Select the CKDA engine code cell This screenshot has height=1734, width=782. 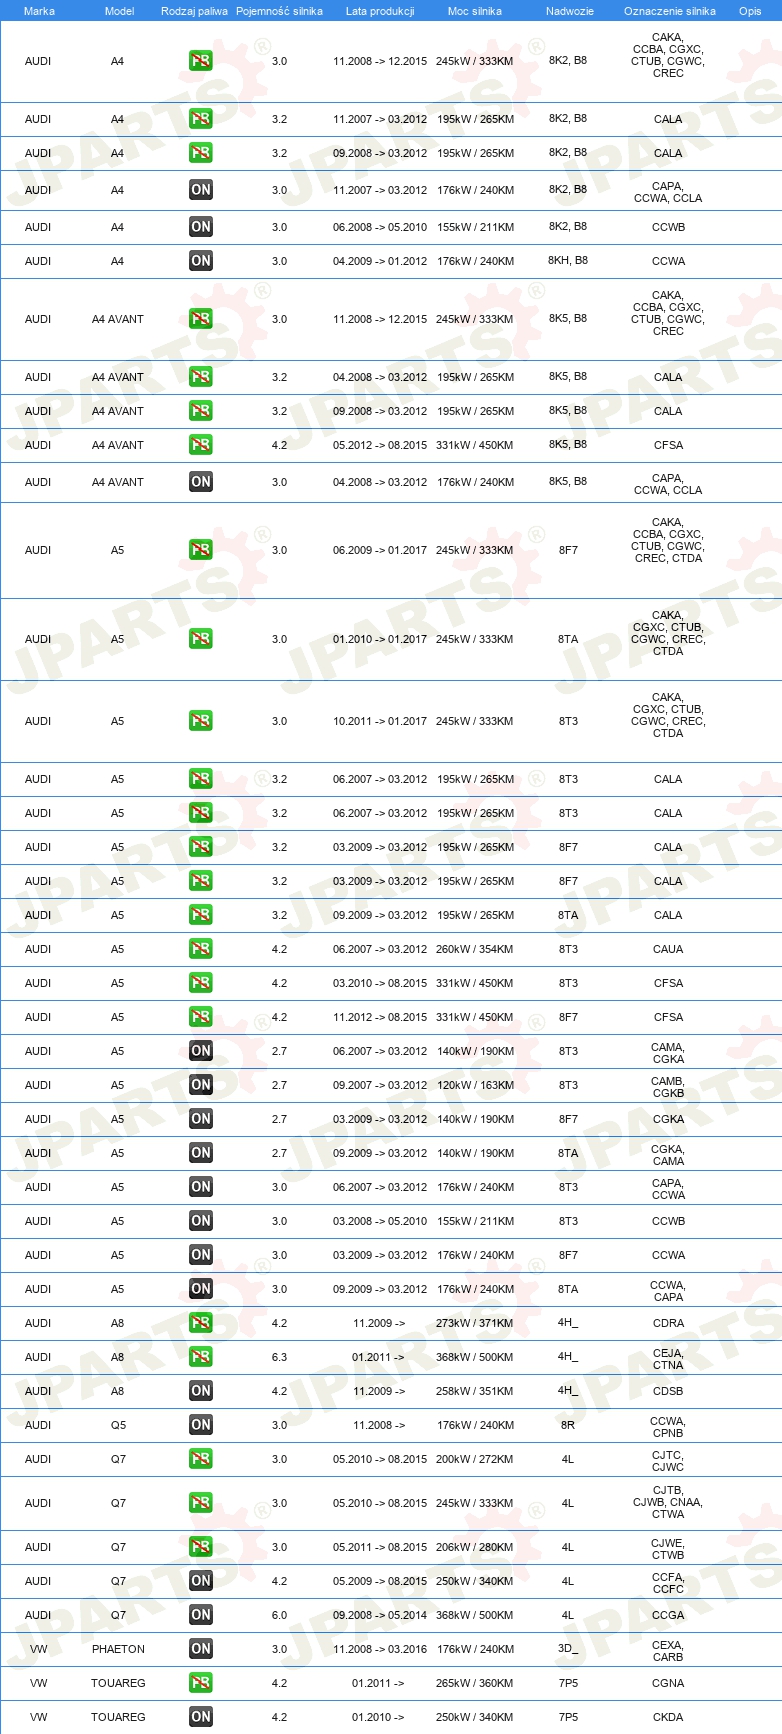668,1717
